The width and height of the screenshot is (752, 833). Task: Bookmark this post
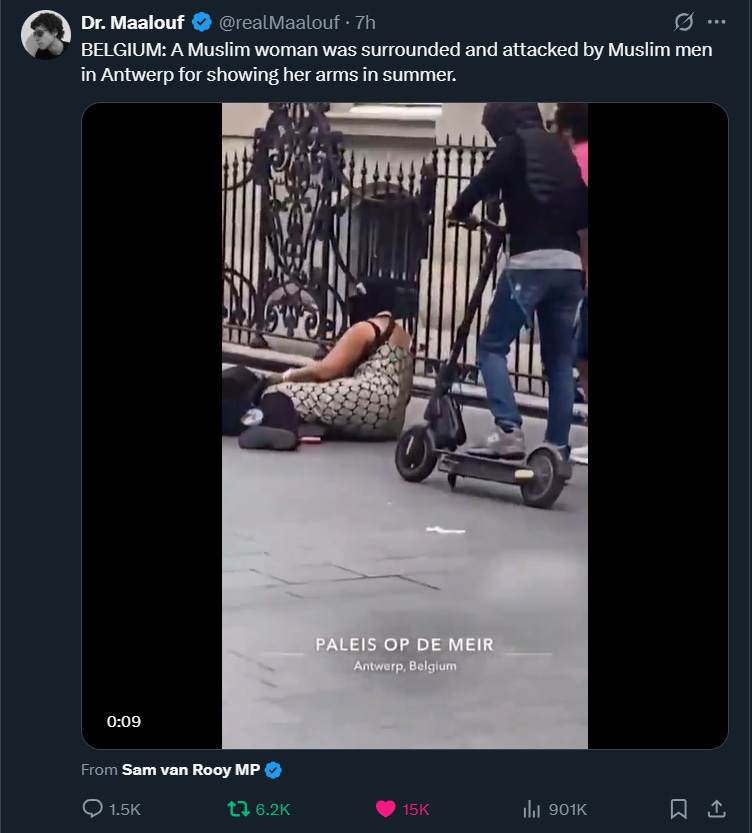pyautogui.click(x=678, y=809)
